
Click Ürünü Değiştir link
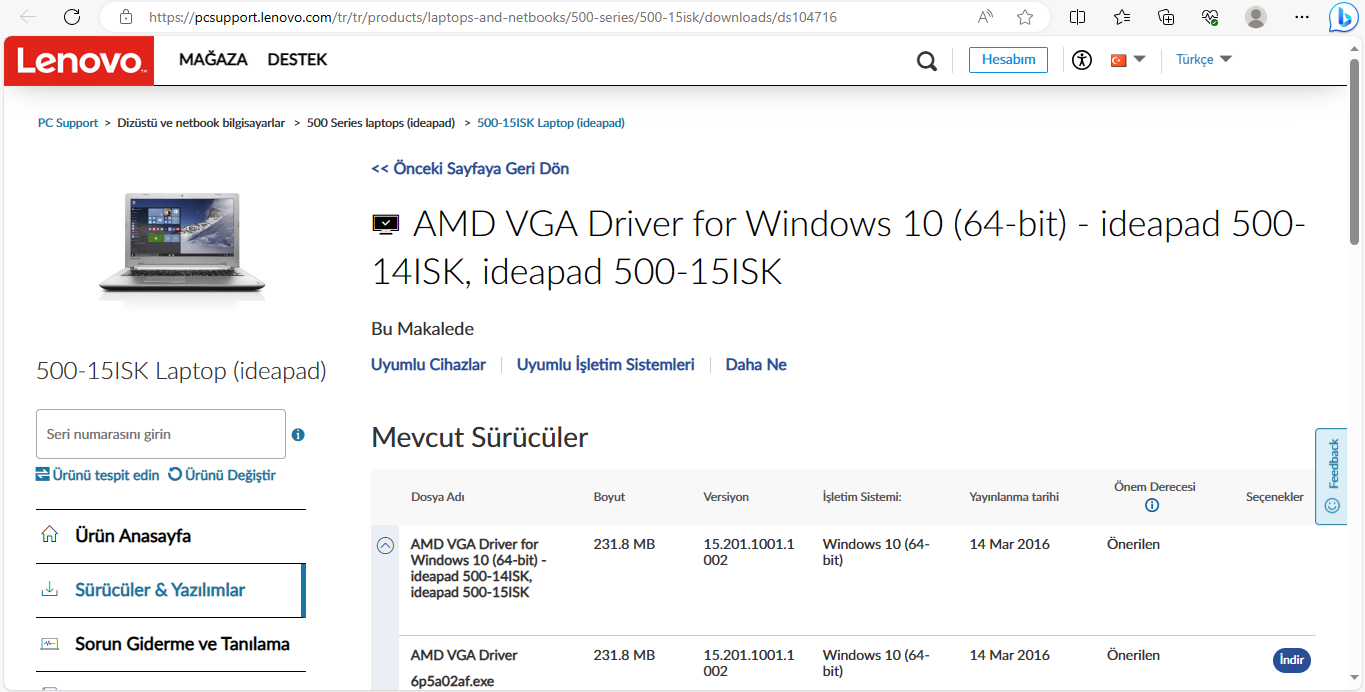pyautogui.click(x=222, y=475)
